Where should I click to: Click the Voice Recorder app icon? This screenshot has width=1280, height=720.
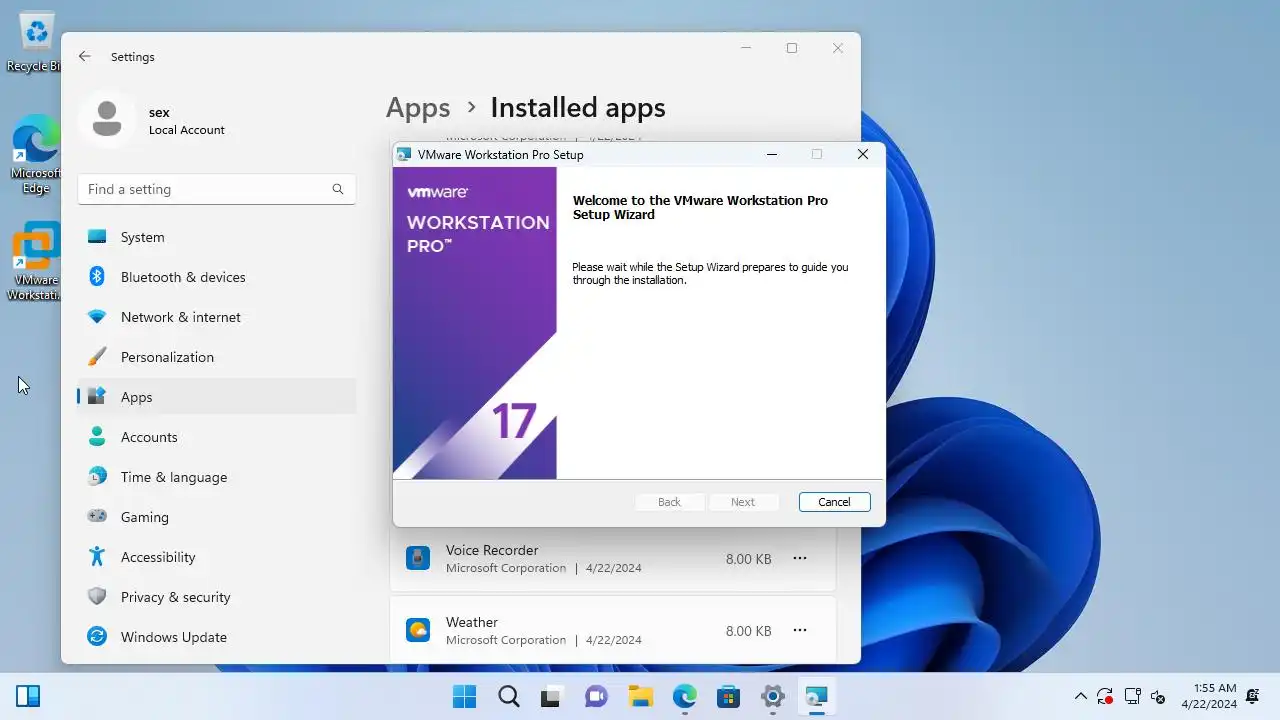pos(418,558)
